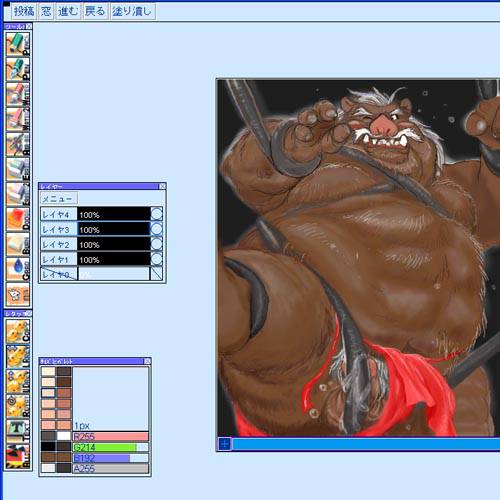Screen dimensions: 500x500
Task: Toggle visibility circle of レイヤ4
Action: pyautogui.click(x=157, y=214)
